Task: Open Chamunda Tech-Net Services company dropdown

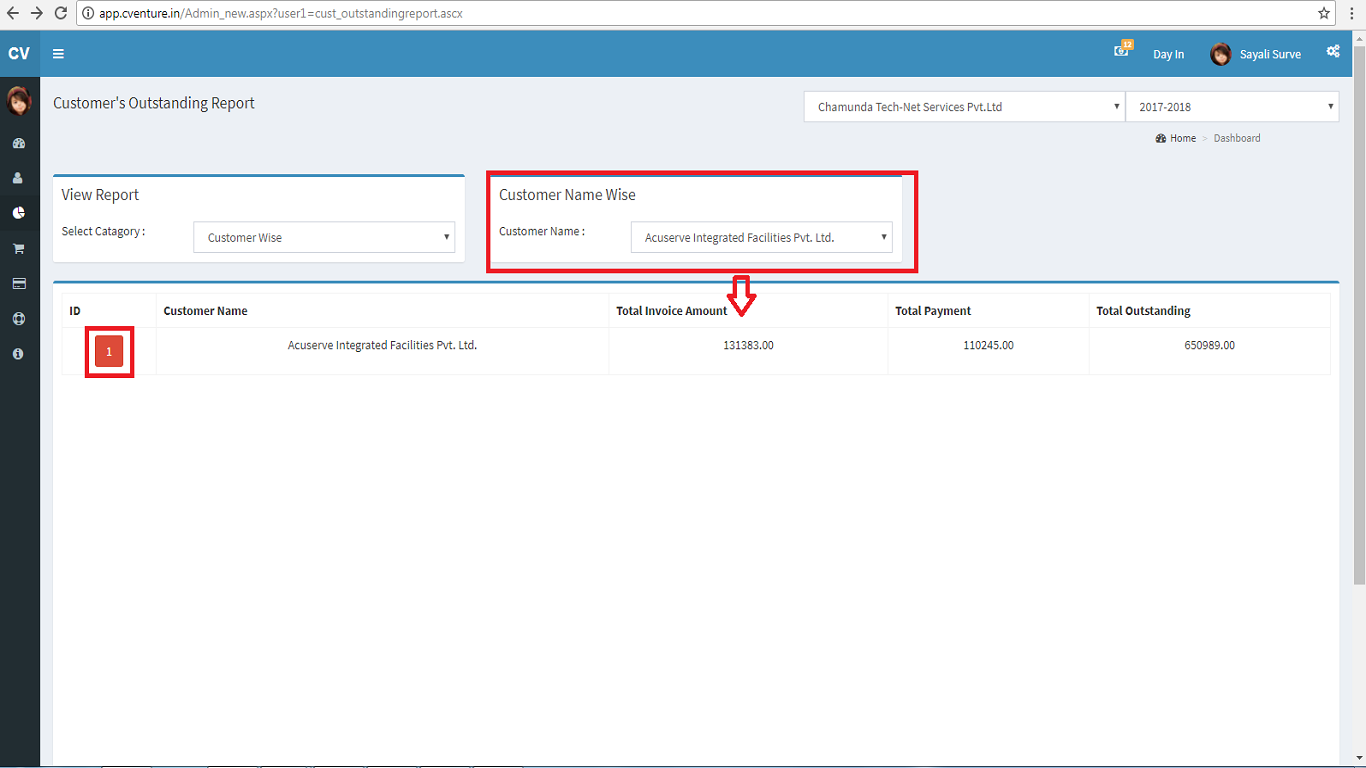Action: click(964, 107)
